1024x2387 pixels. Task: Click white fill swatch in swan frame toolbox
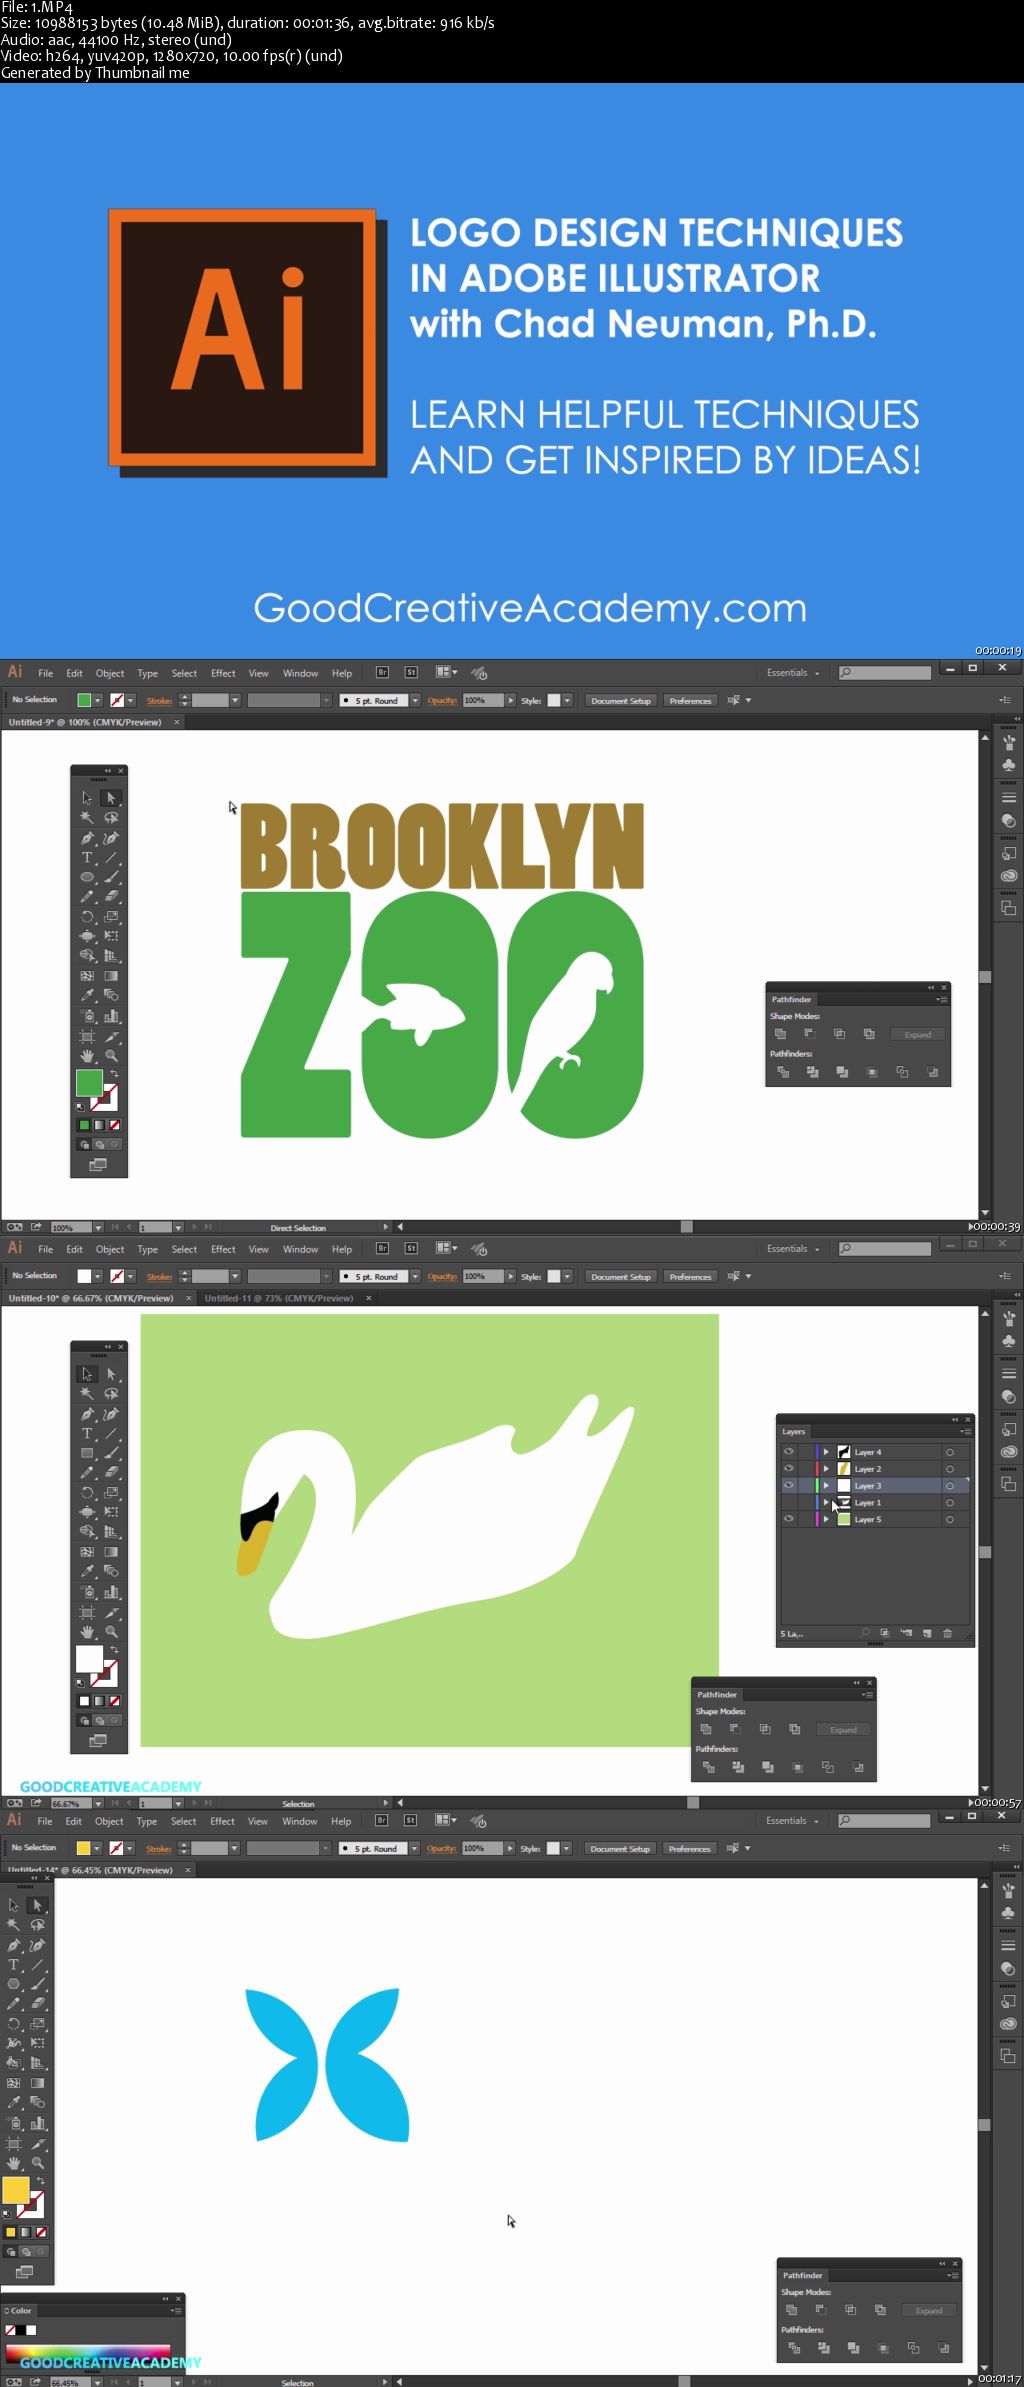tap(89, 1659)
